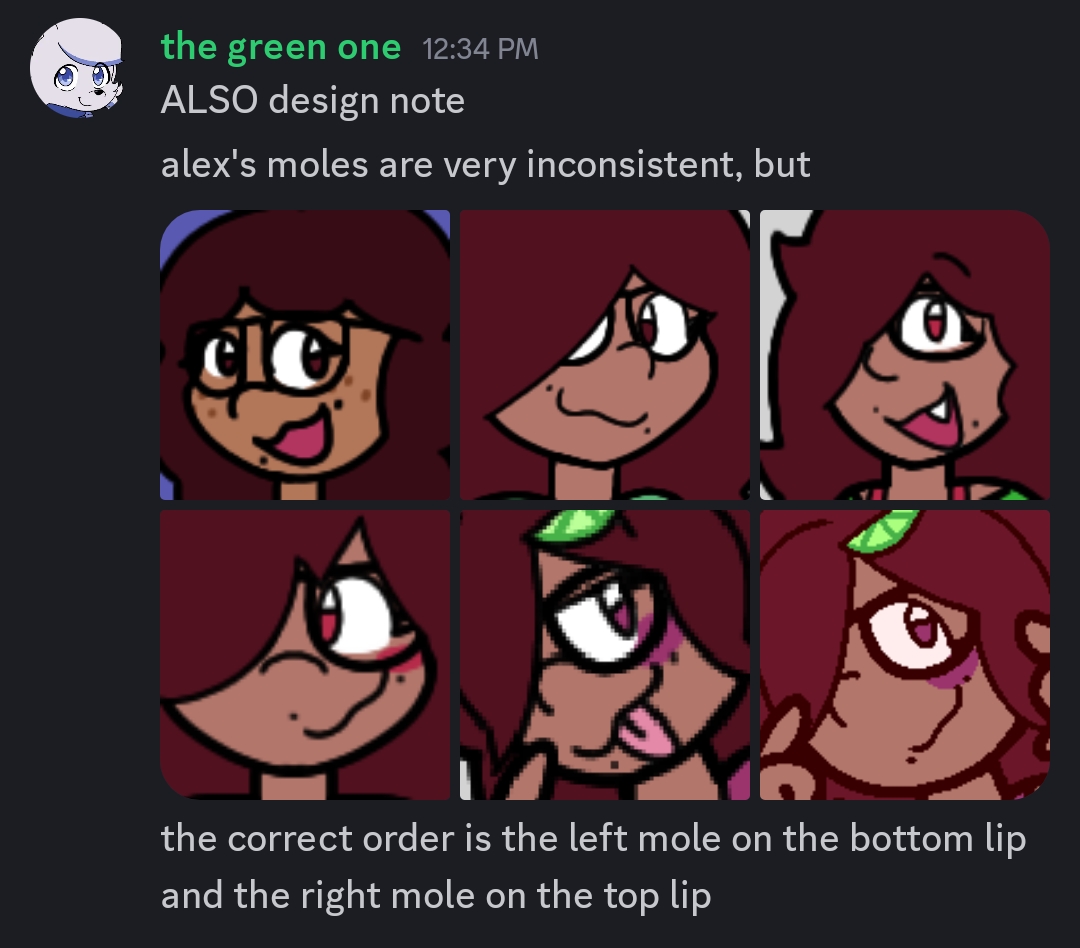Click the 12:34 PM message timestamp
This screenshot has height=948, width=1080.
pos(480,49)
